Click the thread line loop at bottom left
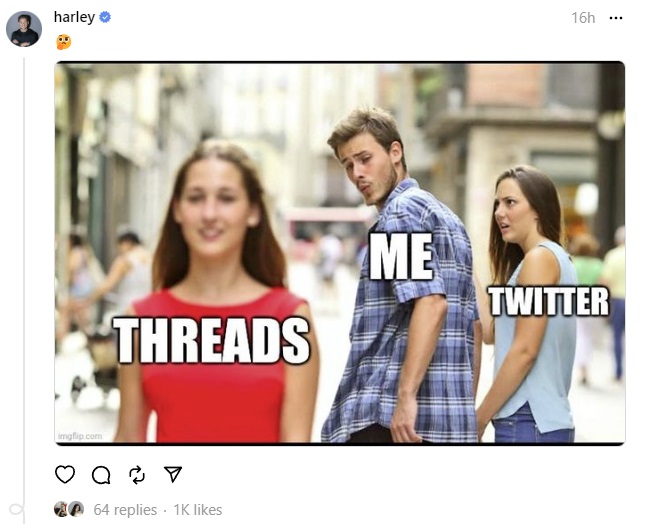This screenshot has width=654, height=524. click(17, 509)
